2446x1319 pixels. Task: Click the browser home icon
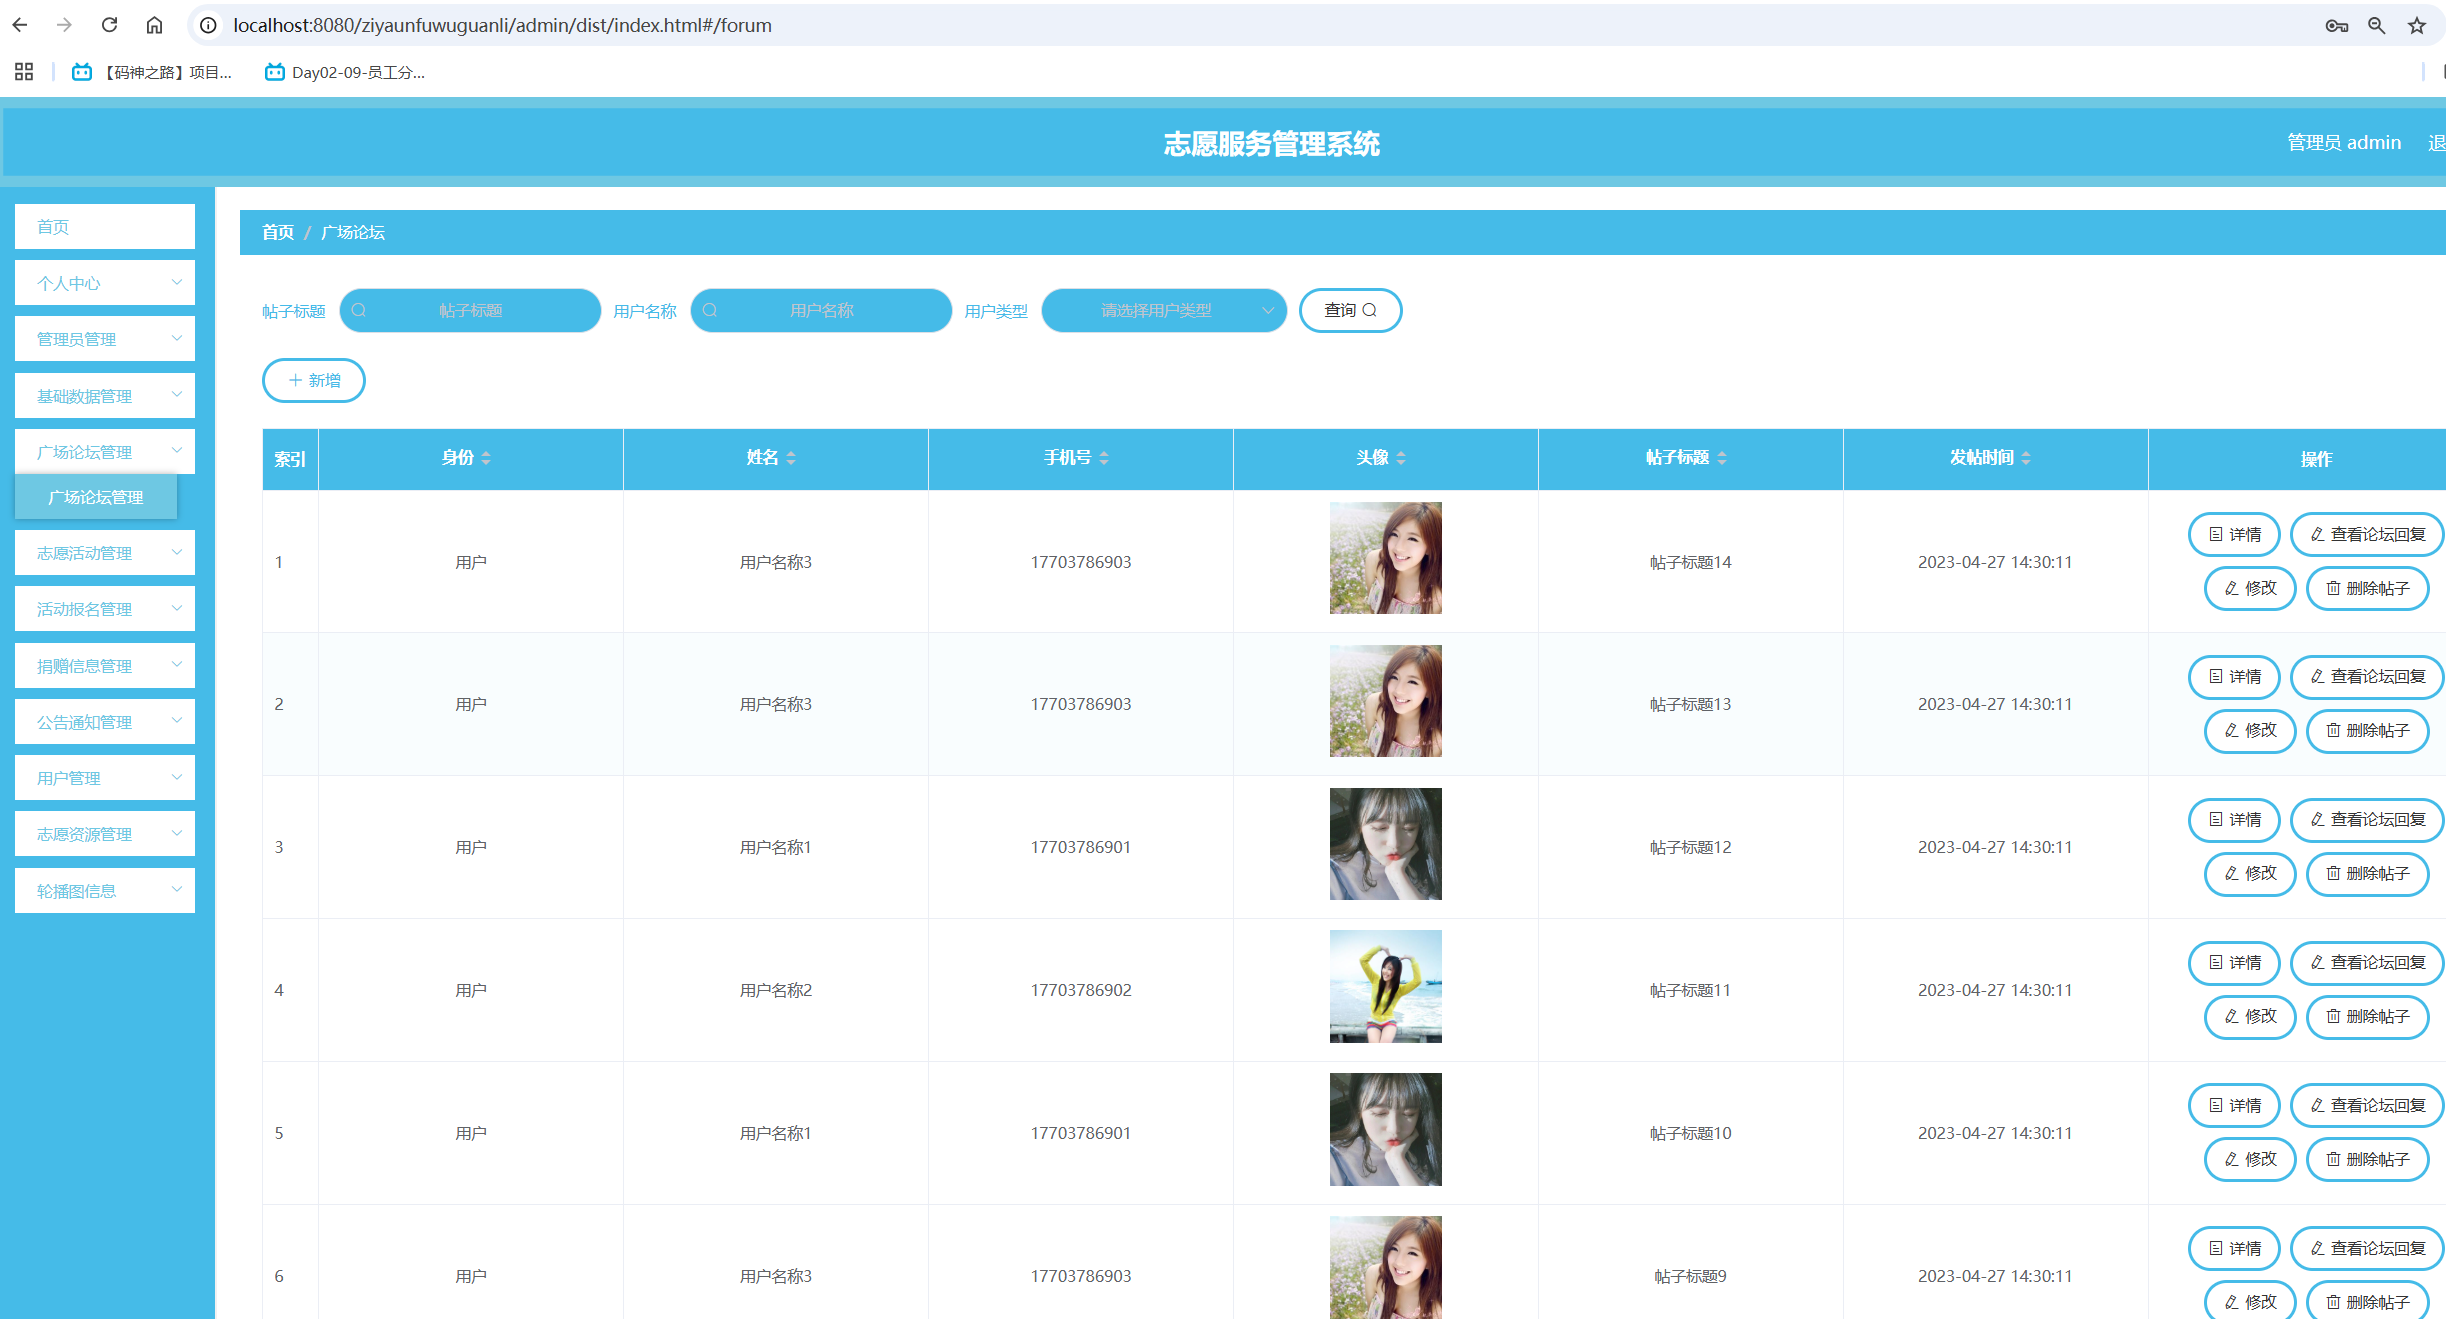tap(154, 25)
